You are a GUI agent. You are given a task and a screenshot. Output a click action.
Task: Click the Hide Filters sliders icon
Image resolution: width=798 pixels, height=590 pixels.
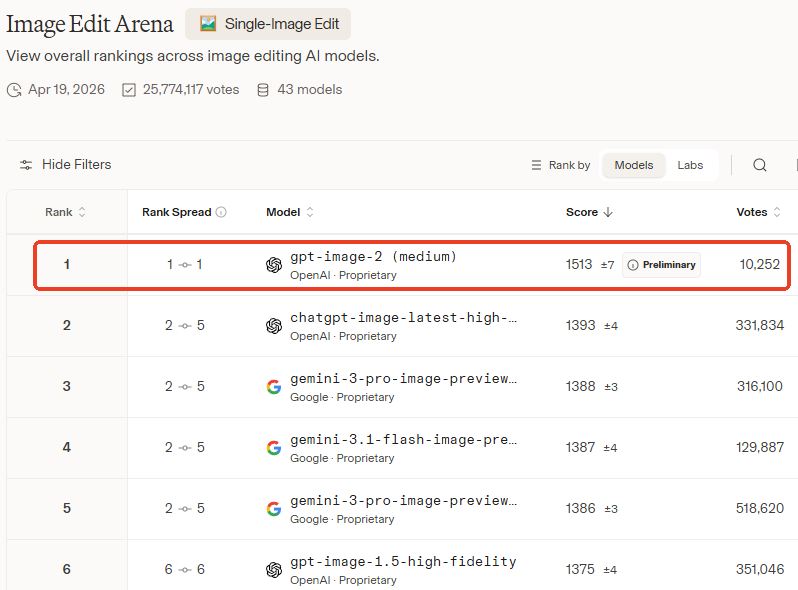click(x=26, y=165)
